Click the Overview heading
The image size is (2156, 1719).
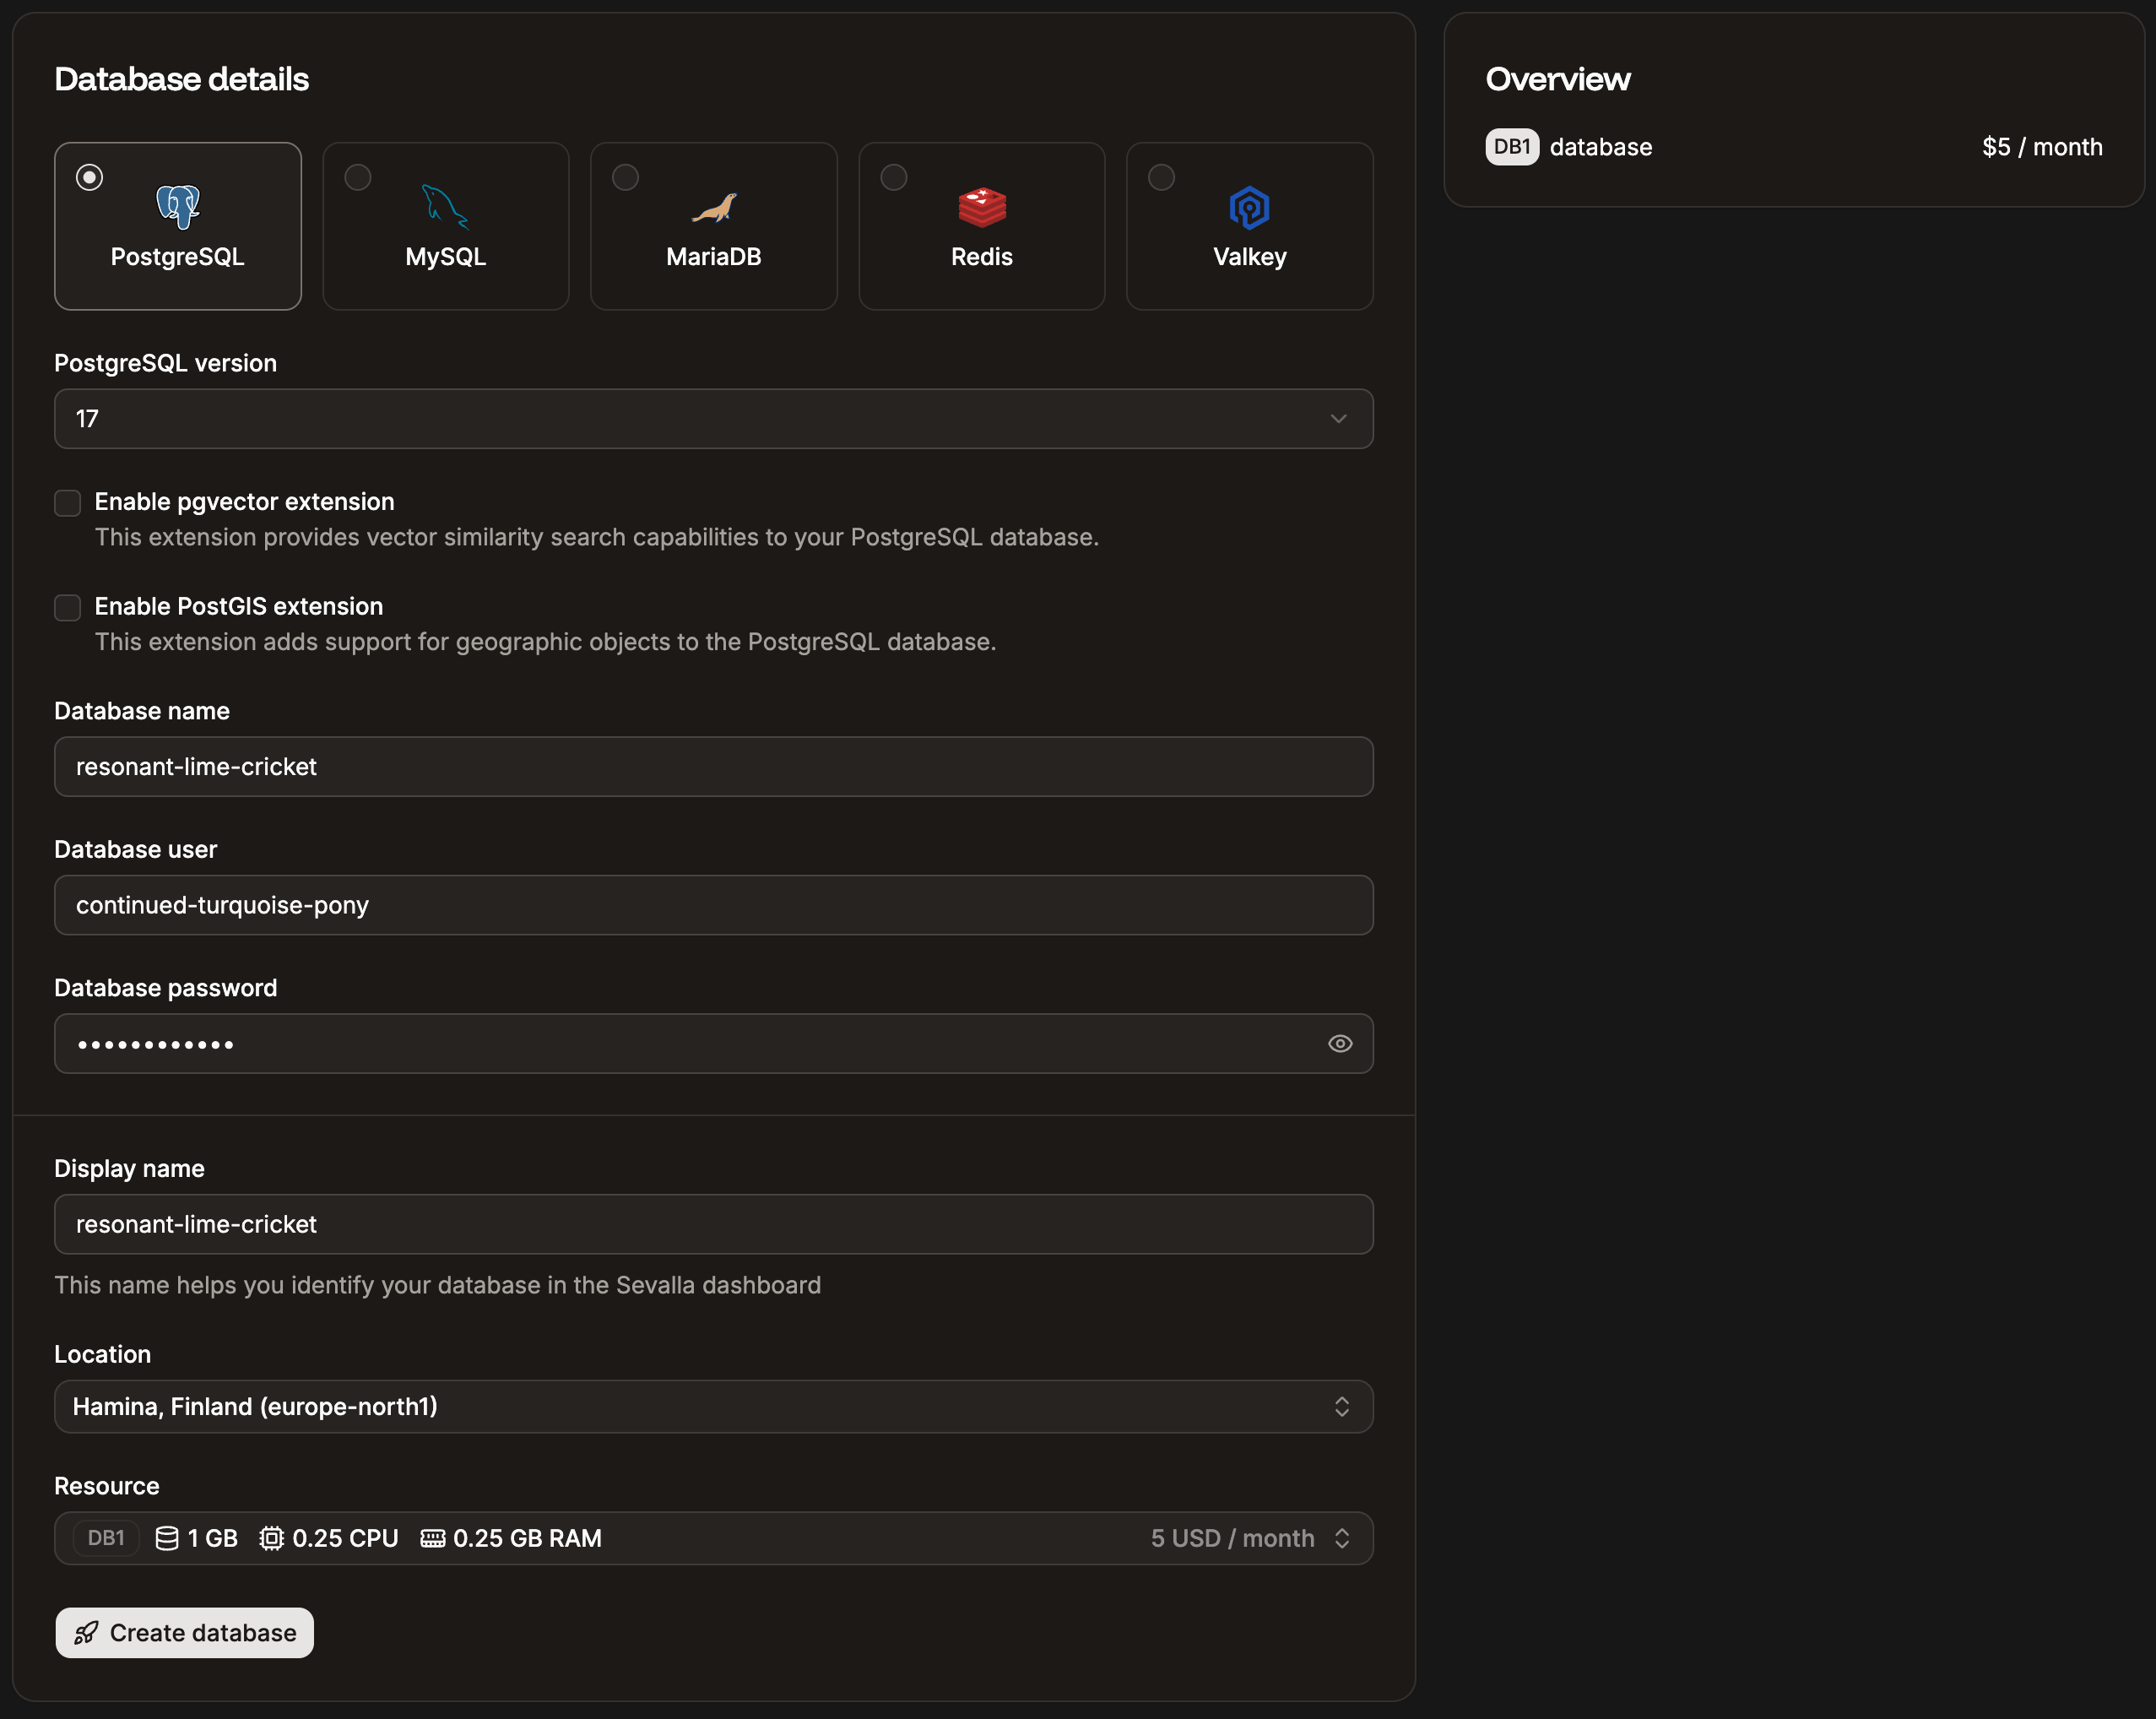(1558, 79)
